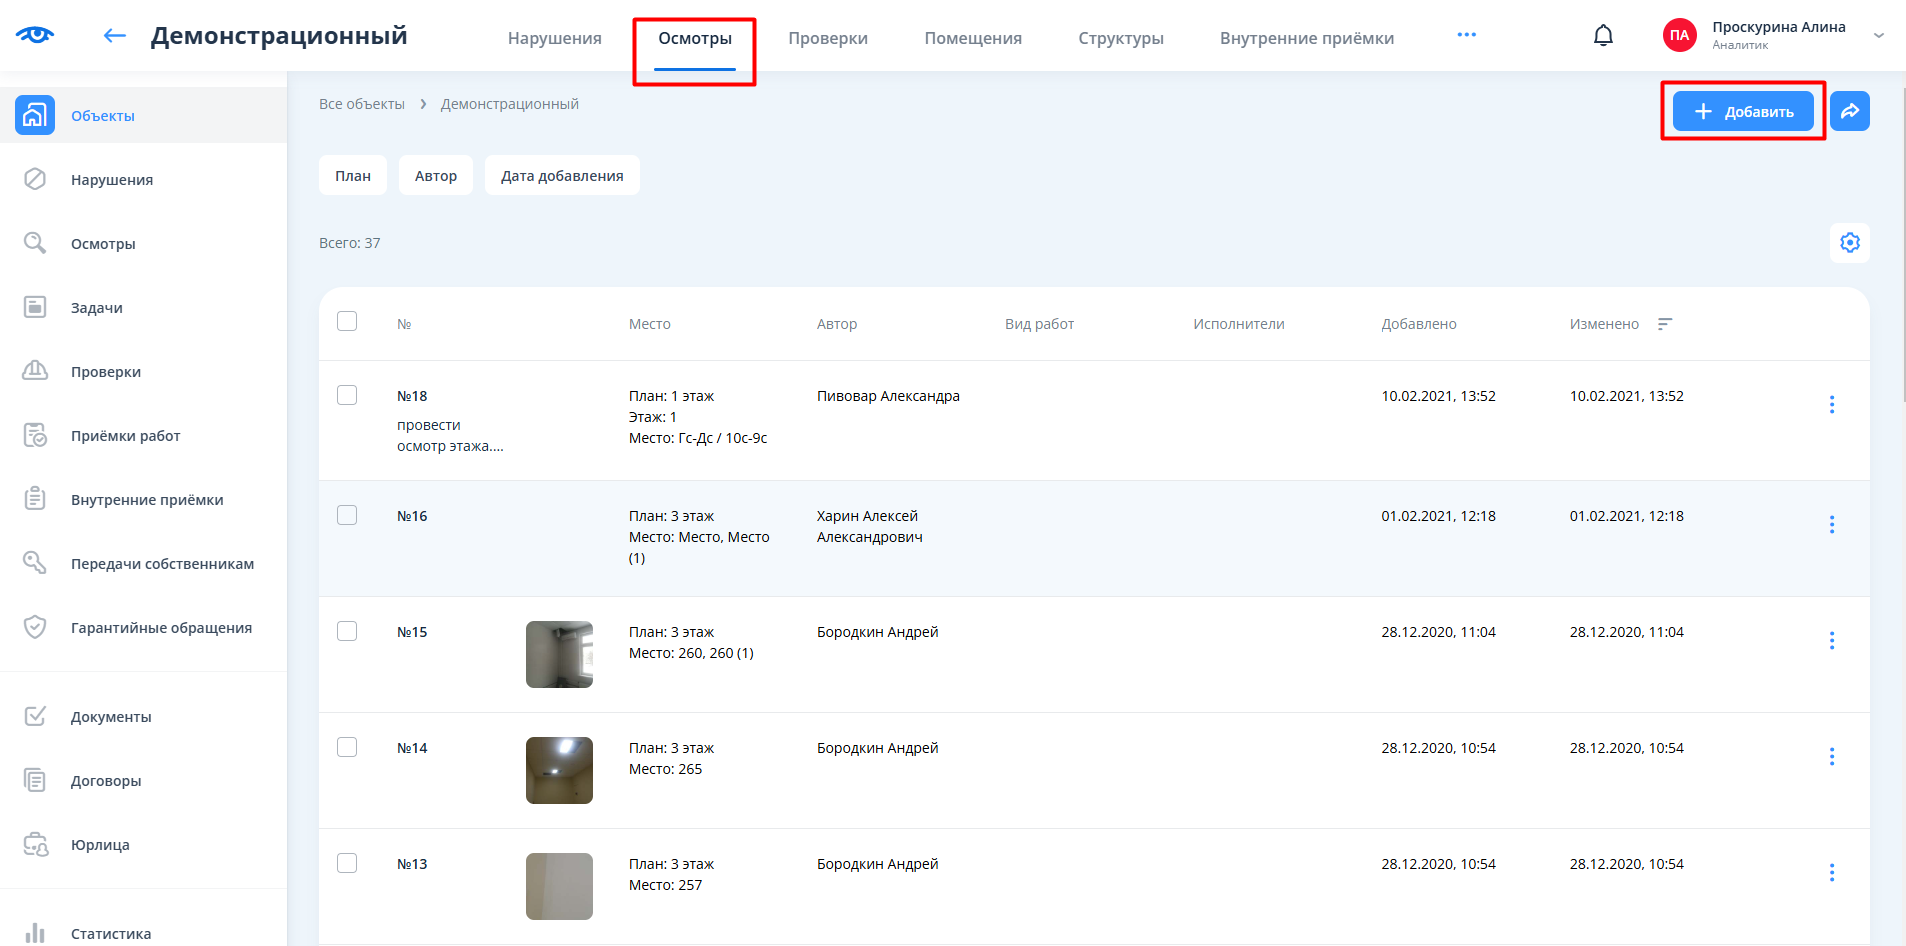Click the sort icon beside Изменено
Viewport: 1906px width, 946px height.
1665,324
